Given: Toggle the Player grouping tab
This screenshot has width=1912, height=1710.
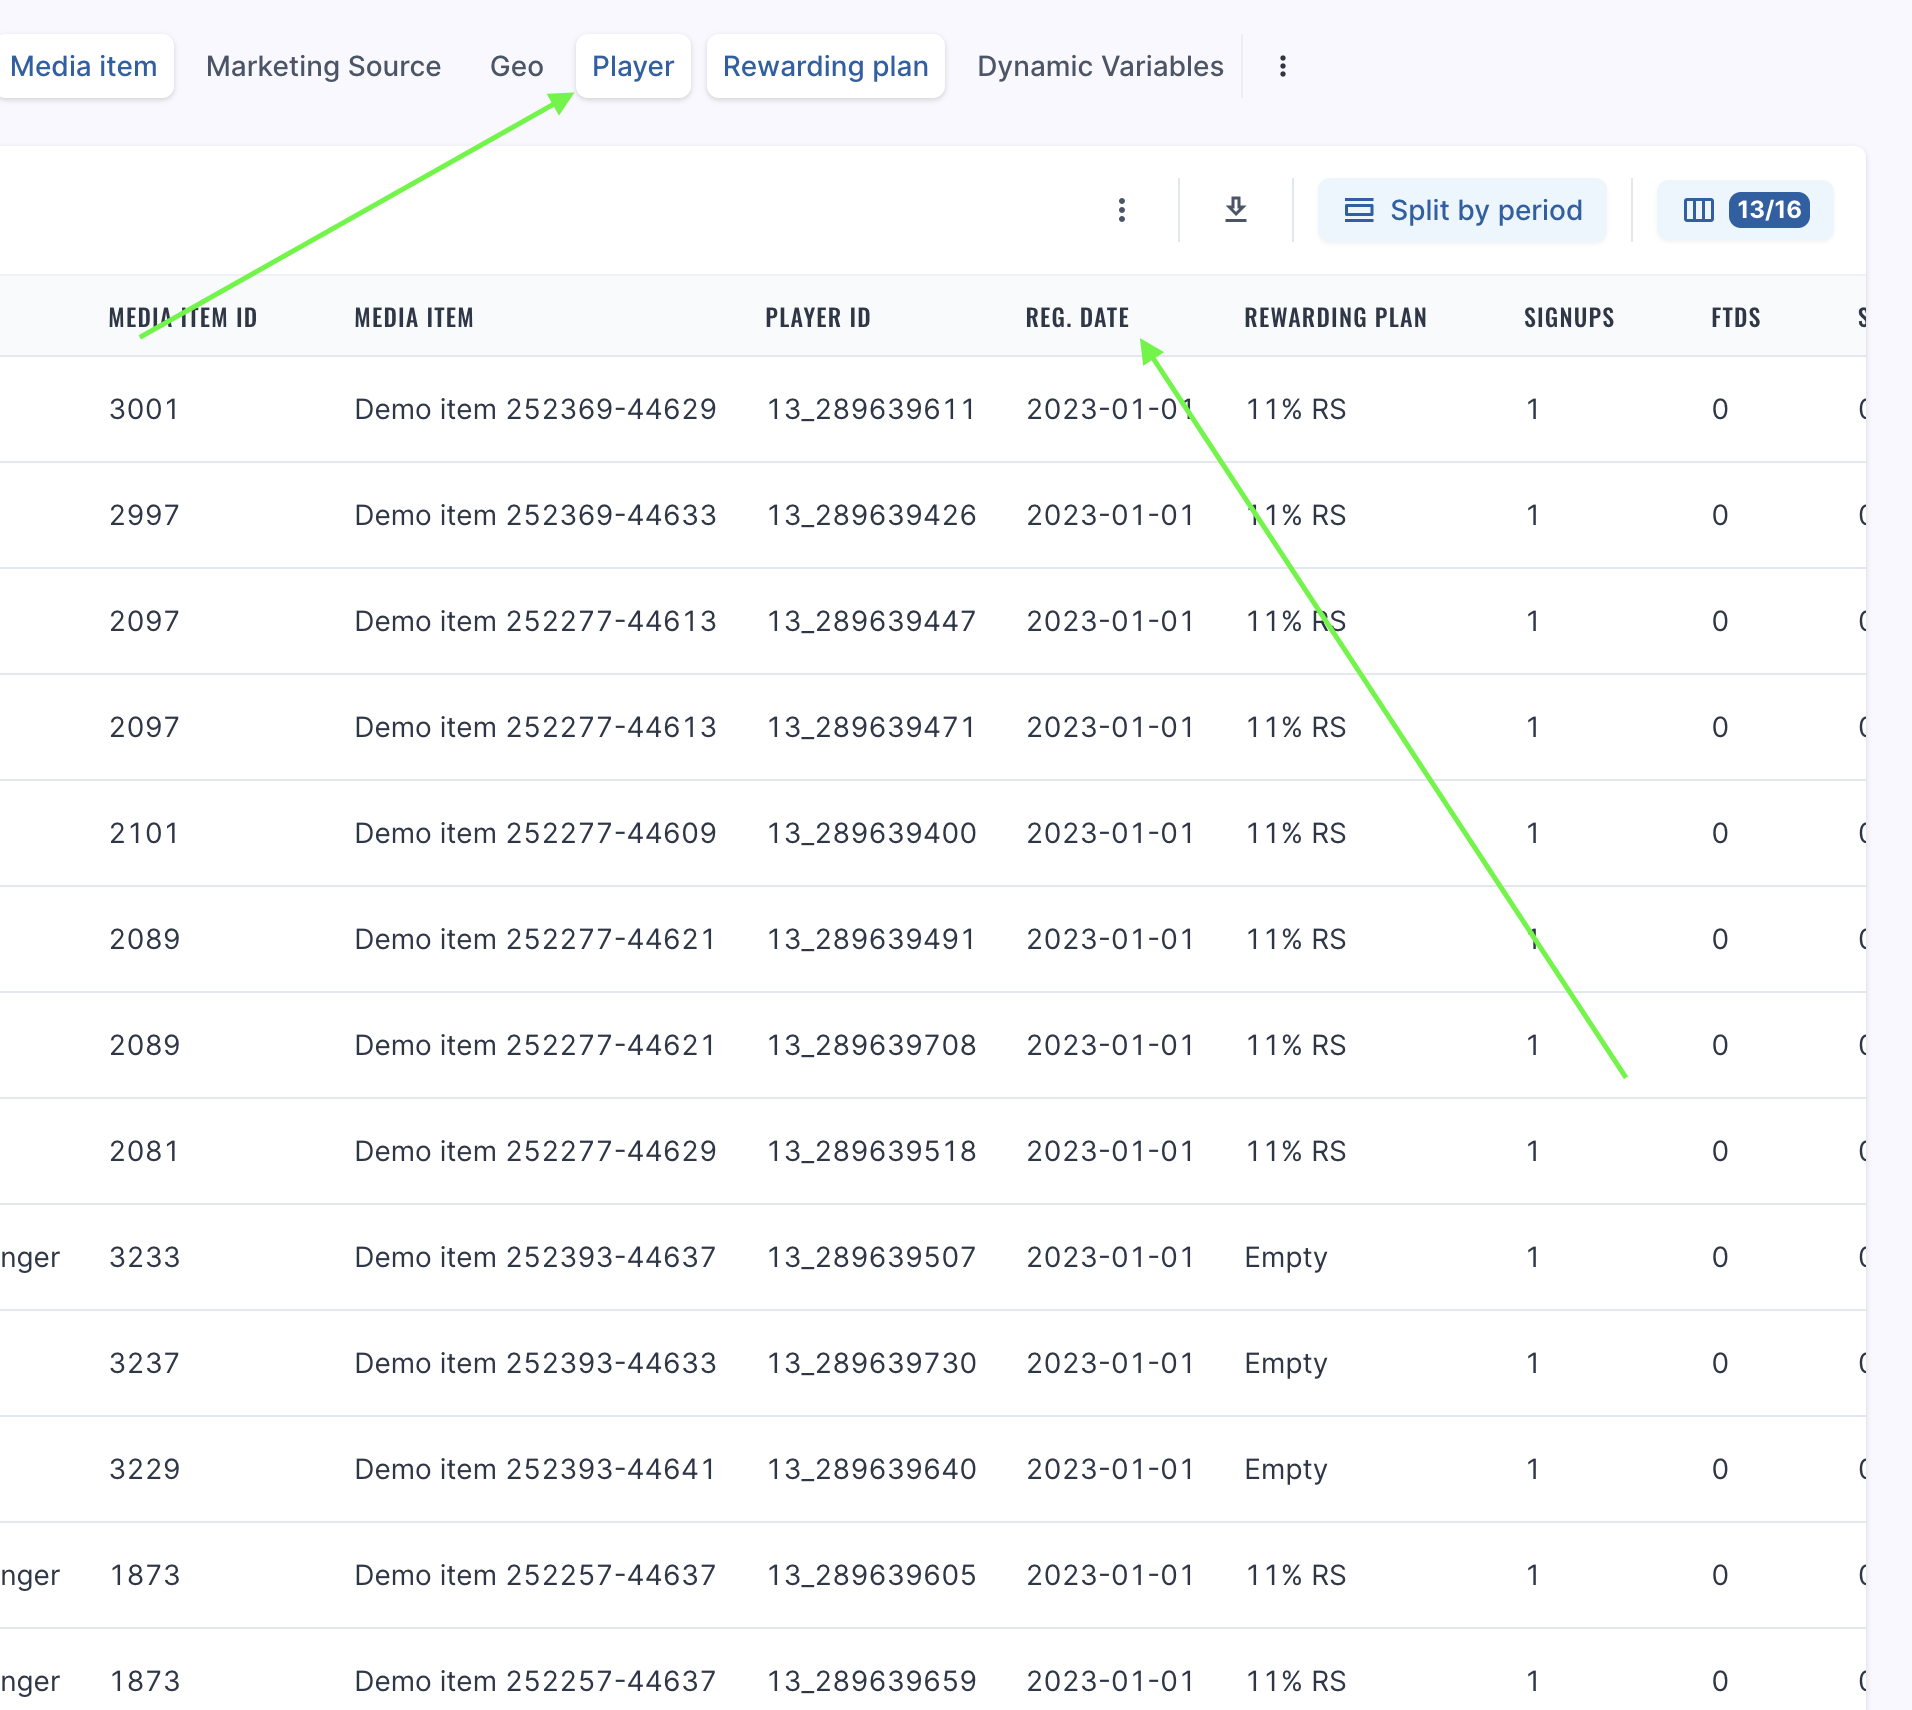Looking at the screenshot, I should pos(633,66).
